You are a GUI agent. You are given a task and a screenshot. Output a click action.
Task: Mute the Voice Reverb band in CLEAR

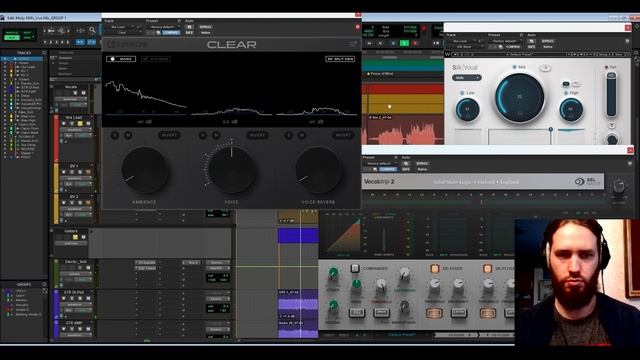pos(302,135)
